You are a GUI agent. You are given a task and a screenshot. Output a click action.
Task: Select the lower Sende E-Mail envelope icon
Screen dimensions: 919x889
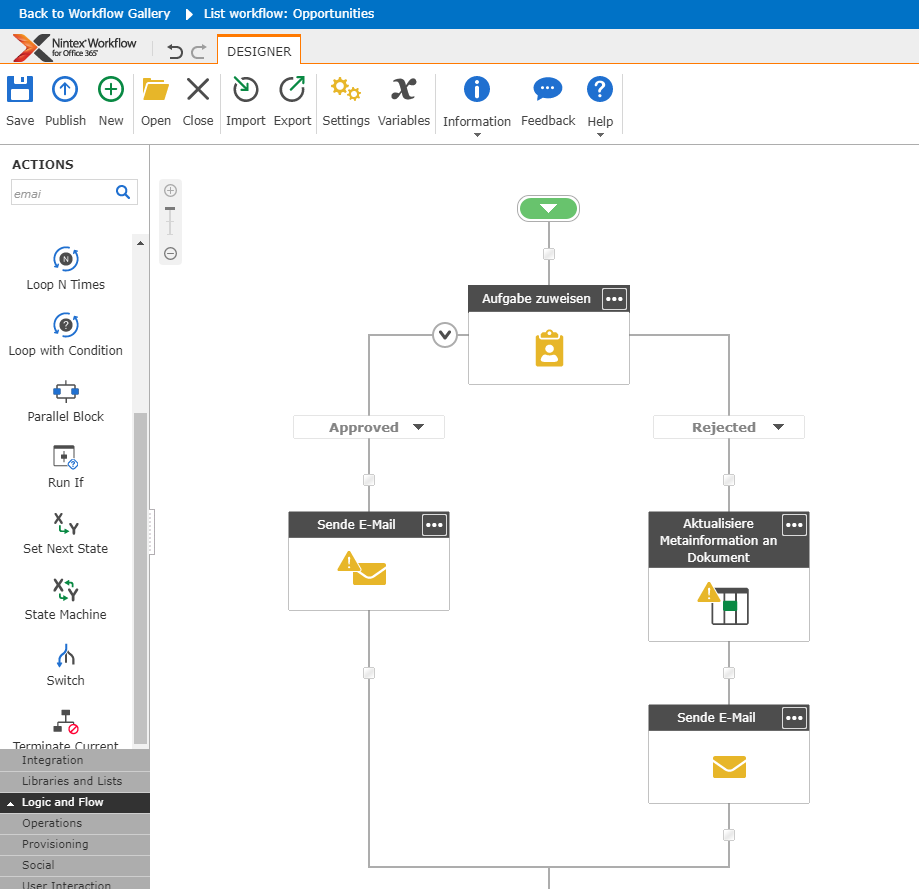coord(729,767)
